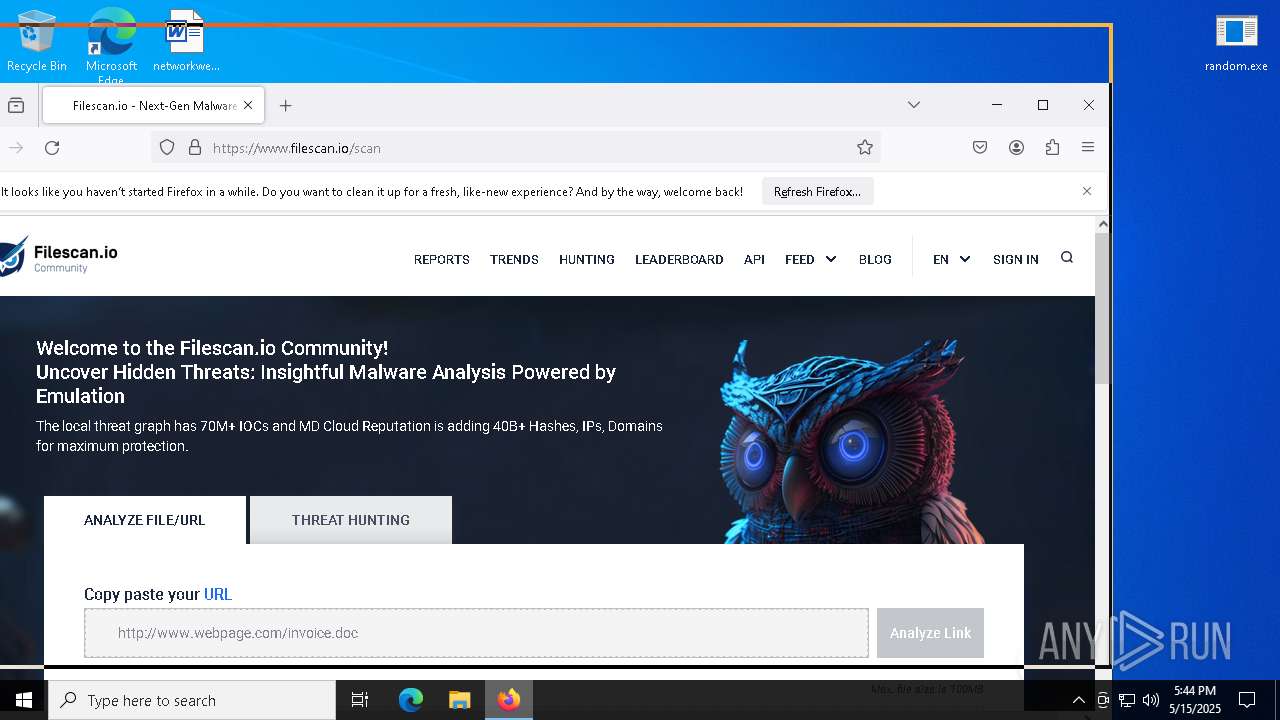Viewport: 1280px width, 720px height.
Task: Open the LEADERBOARD page
Action: pyautogui.click(x=679, y=259)
